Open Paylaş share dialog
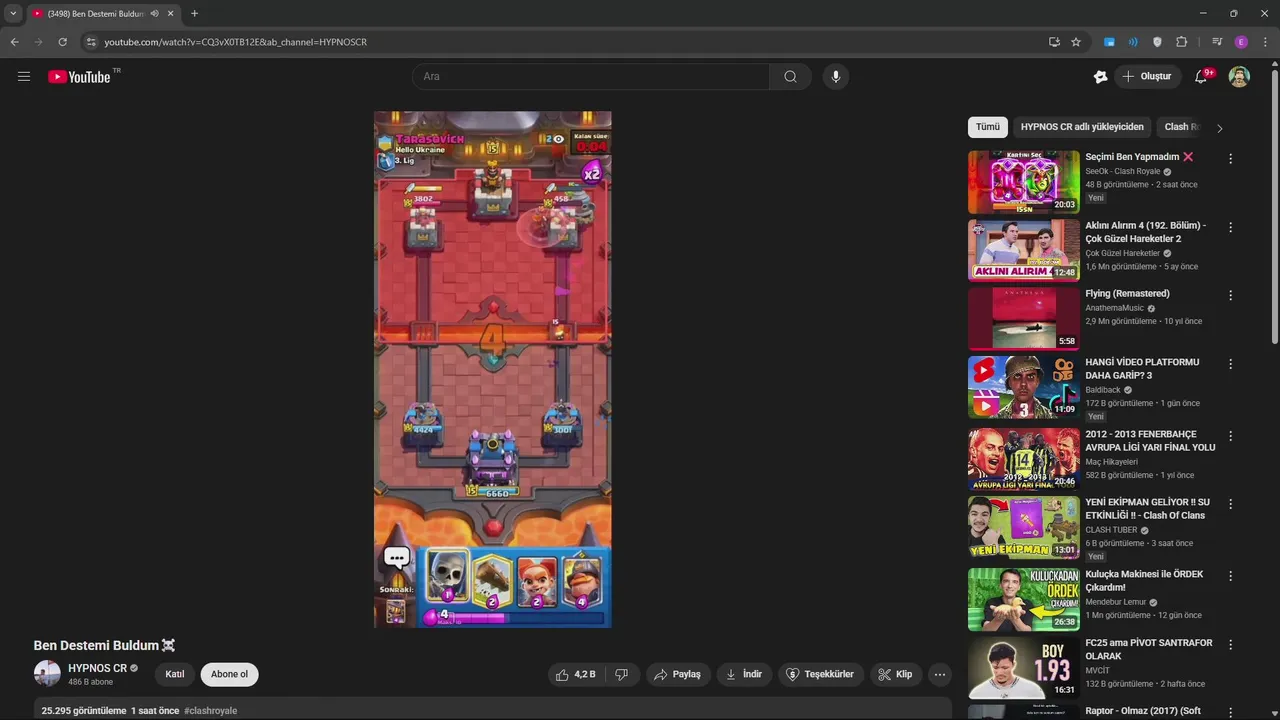The image size is (1280, 720). [x=678, y=675]
